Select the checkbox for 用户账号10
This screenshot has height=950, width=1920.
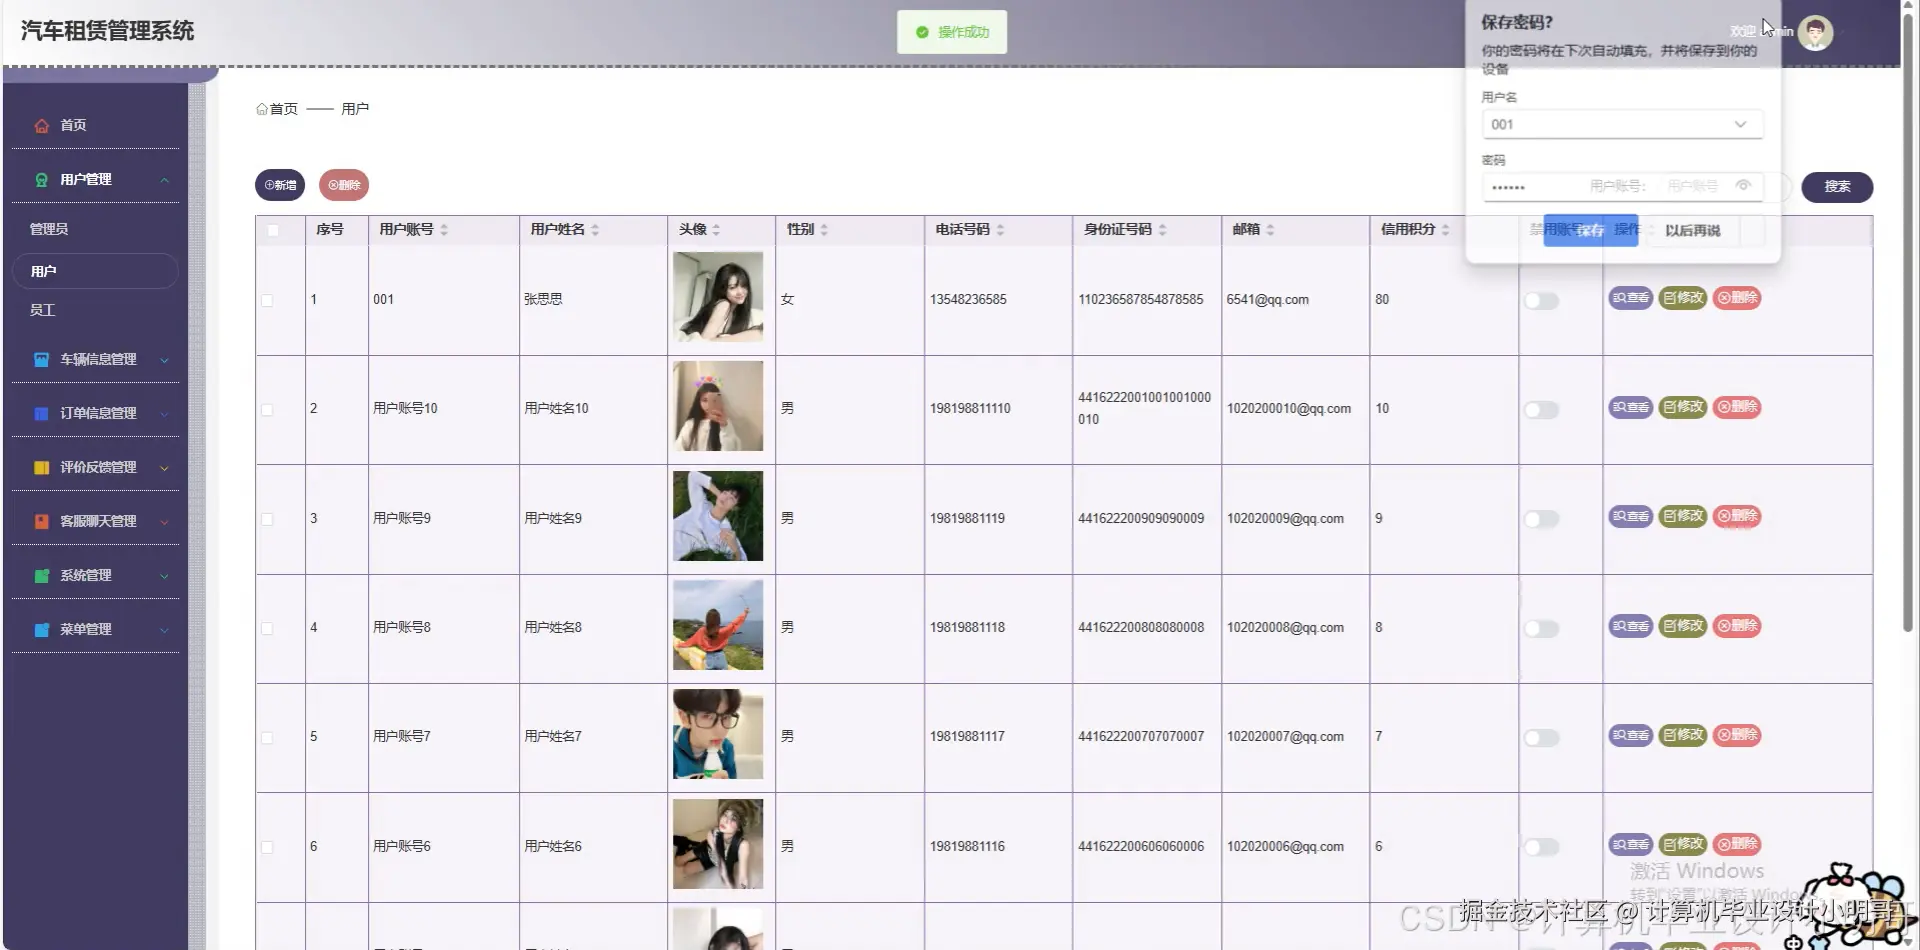point(267,410)
